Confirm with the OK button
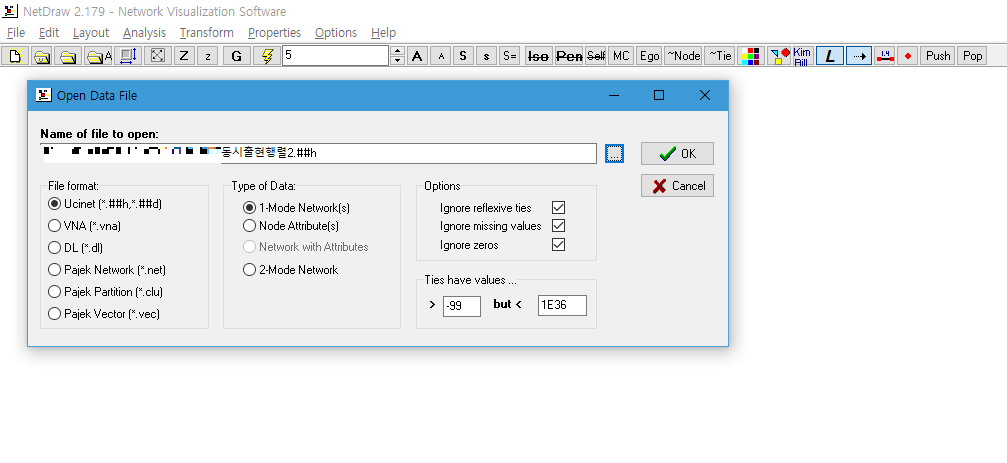 (677, 153)
